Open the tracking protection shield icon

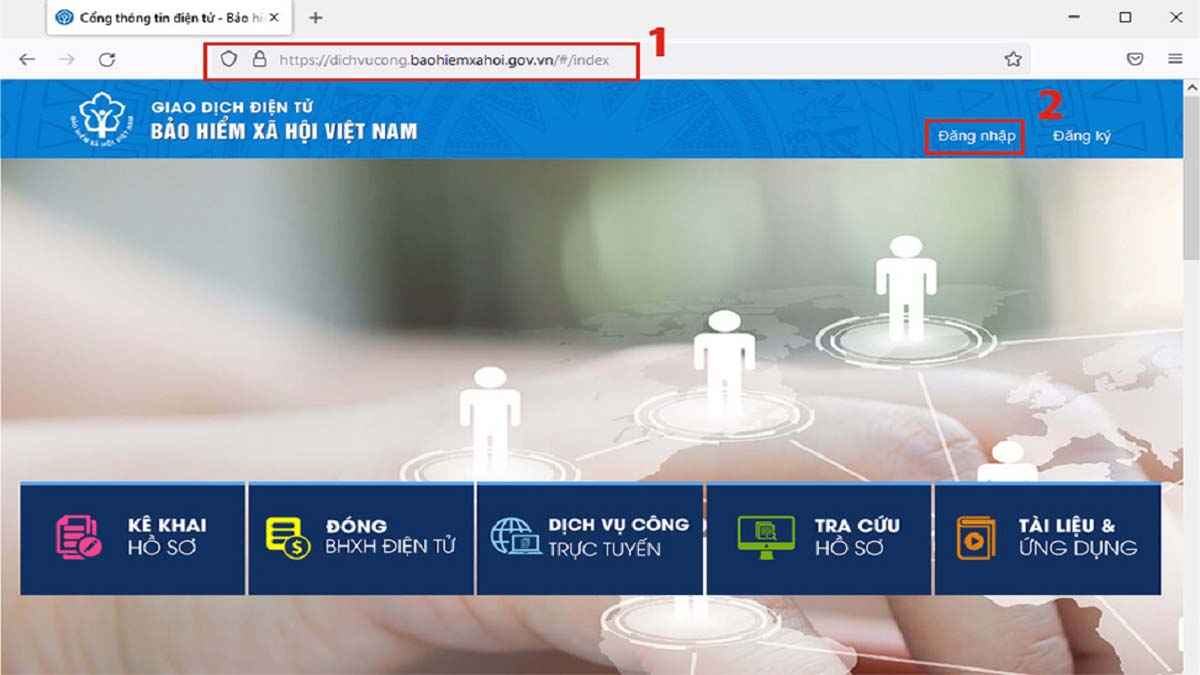228,59
